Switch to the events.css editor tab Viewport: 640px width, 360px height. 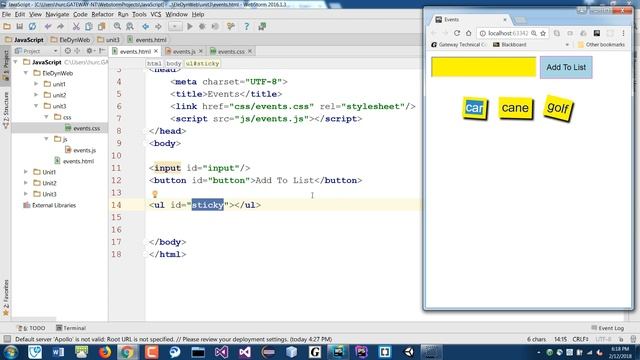coord(231,51)
